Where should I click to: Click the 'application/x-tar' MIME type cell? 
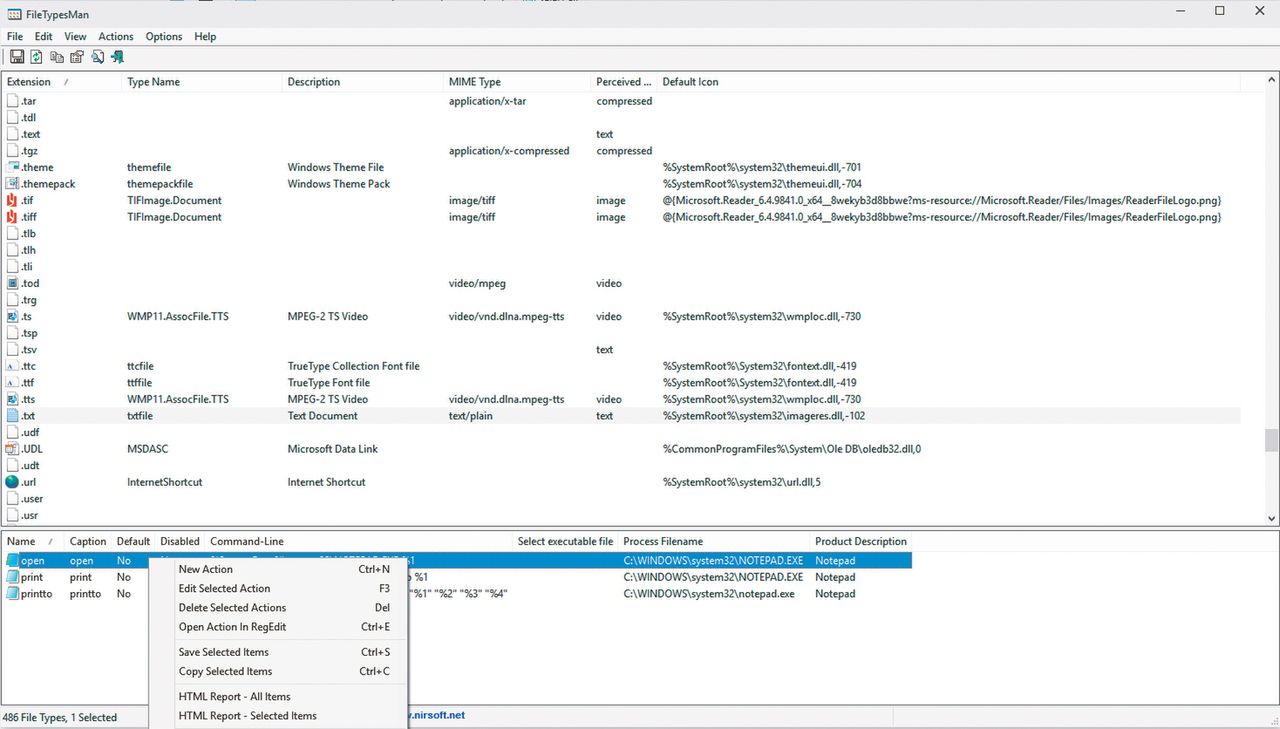485,101
